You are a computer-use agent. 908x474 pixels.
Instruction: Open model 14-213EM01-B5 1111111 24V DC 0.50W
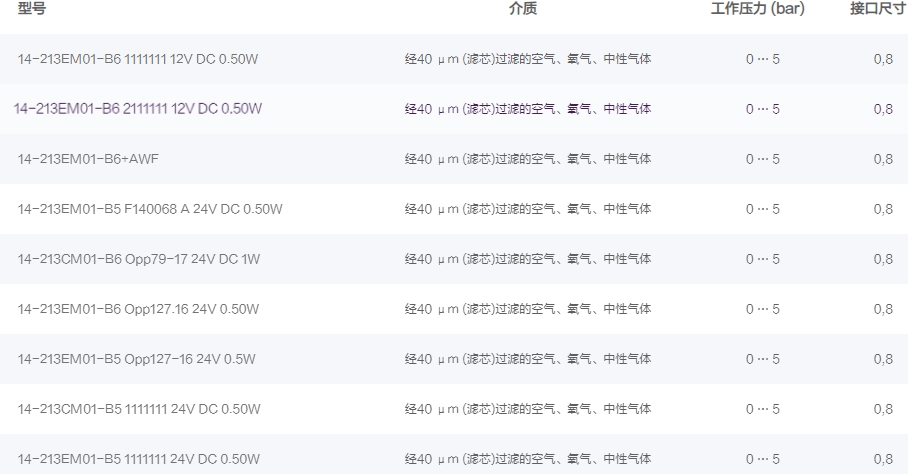point(139,460)
